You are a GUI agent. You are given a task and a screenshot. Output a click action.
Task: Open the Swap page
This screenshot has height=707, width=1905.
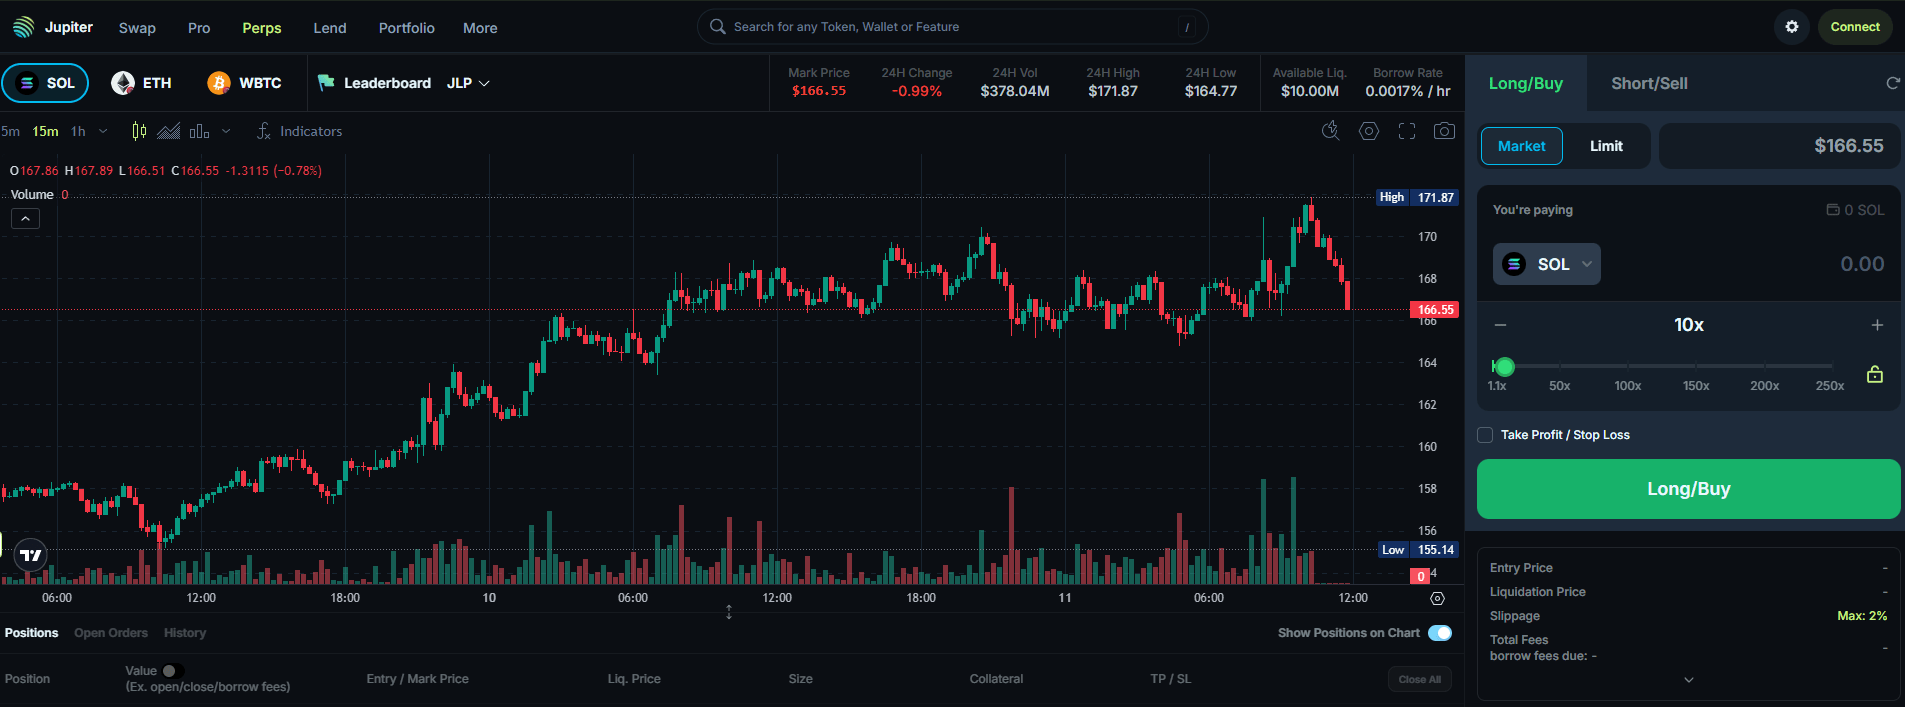137,28
